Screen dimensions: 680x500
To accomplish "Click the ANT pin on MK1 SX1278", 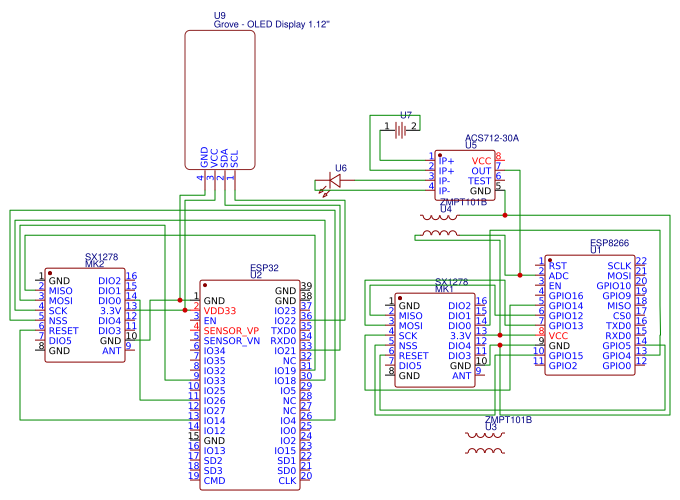I will click(x=461, y=376).
